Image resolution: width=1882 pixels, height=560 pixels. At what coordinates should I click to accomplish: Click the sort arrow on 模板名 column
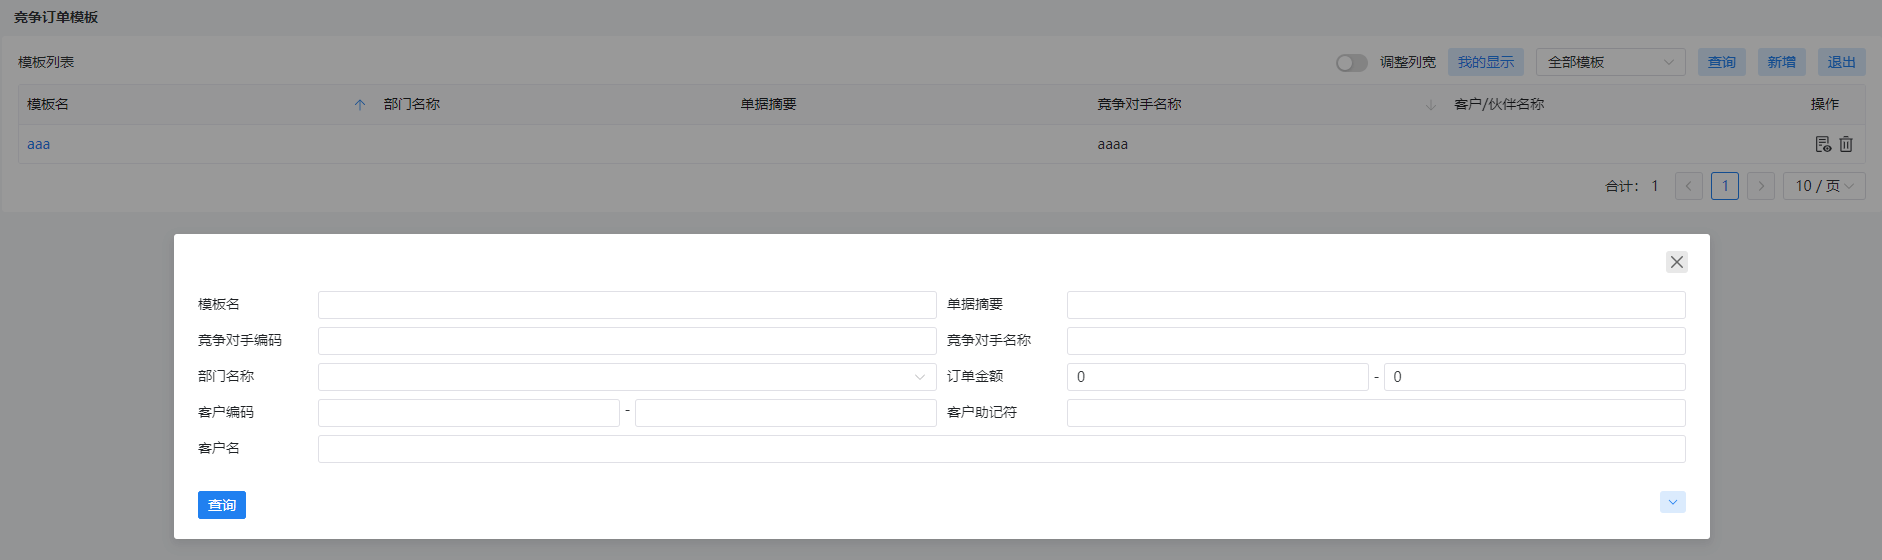360,105
